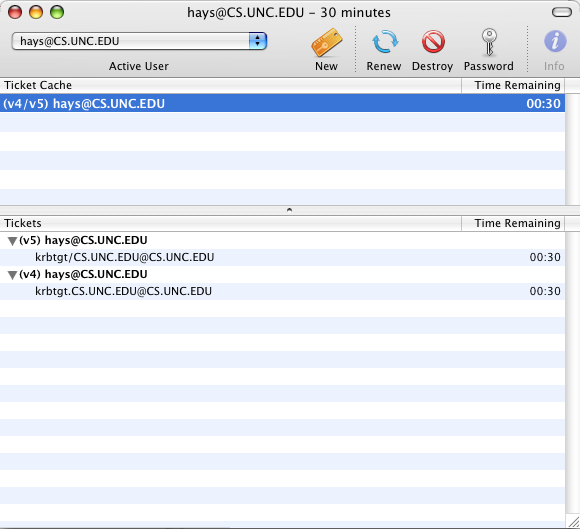Image resolution: width=580 pixels, height=529 pixels.
Task: Click the pane splitter handle arrow
Action: [x=289, y=210]
